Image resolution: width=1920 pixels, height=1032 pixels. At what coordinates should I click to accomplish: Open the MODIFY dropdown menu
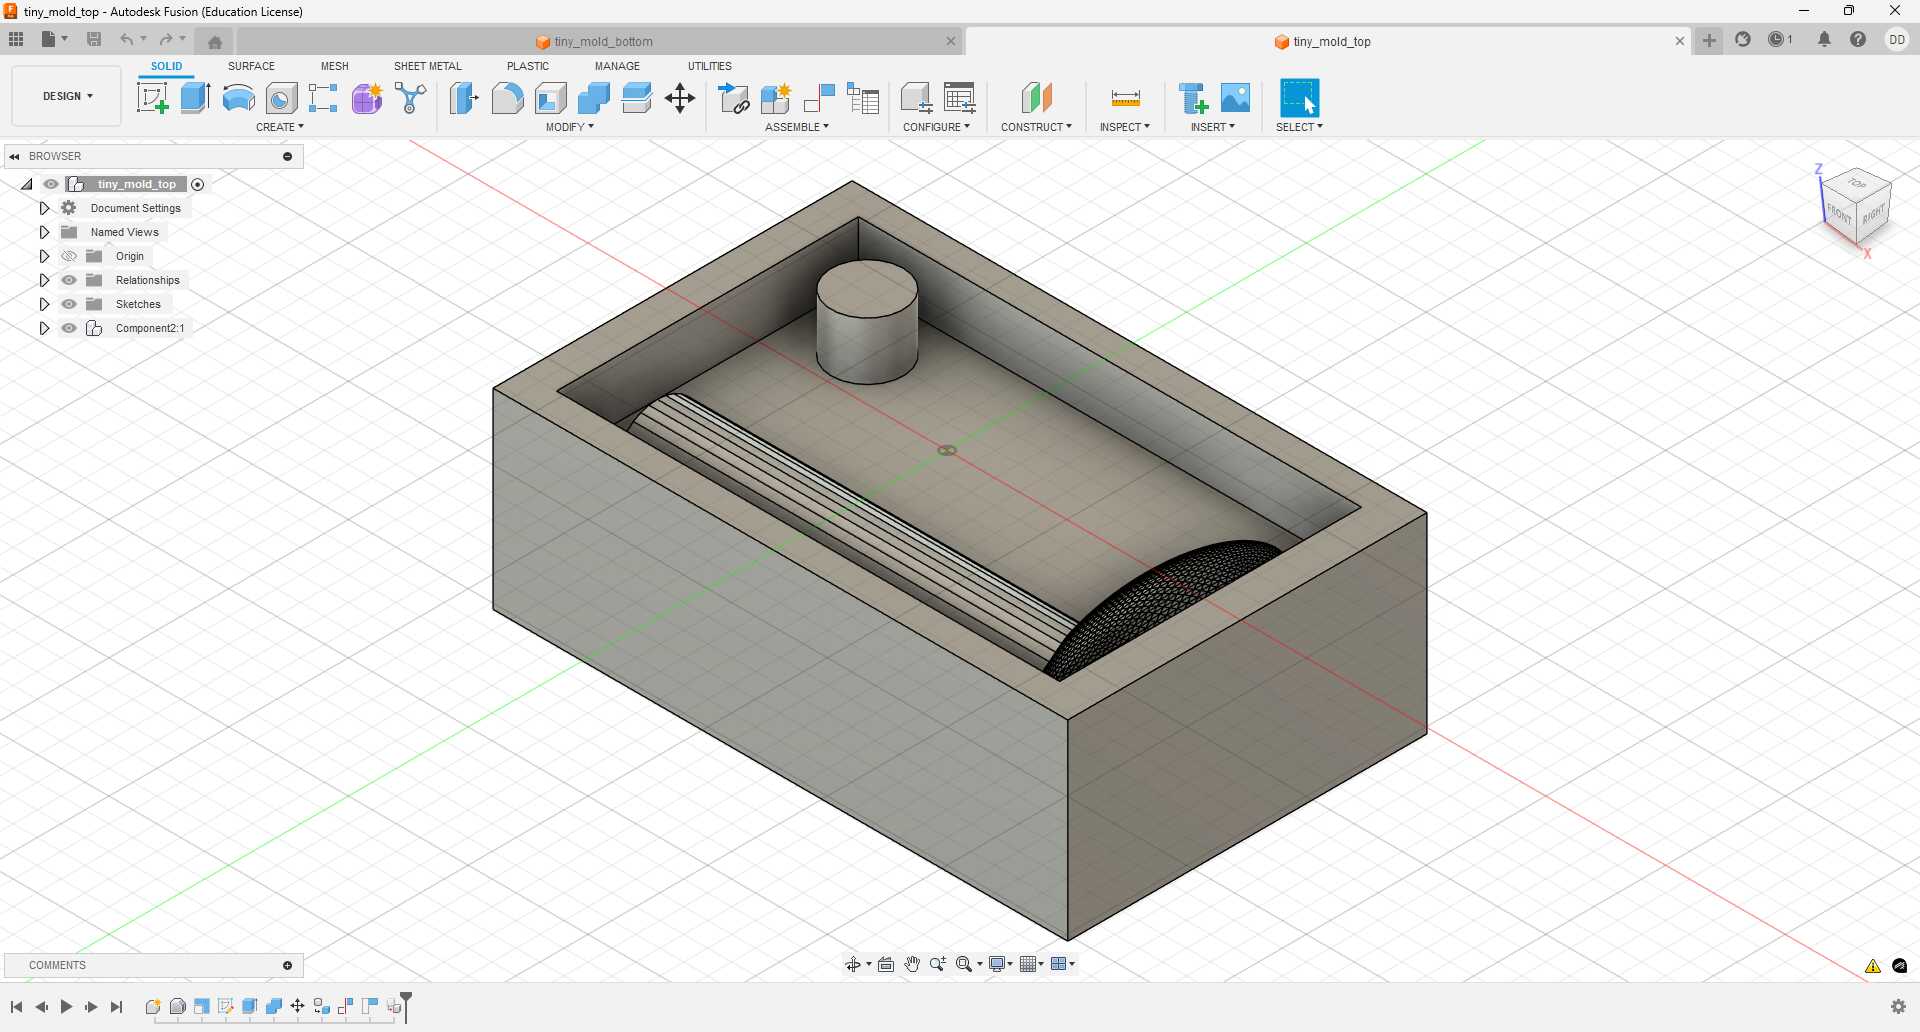(569, 127)
